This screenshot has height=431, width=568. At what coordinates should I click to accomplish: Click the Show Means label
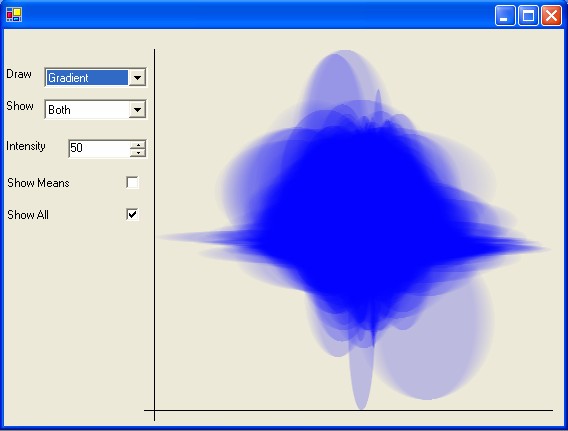(x=38, y=183)
